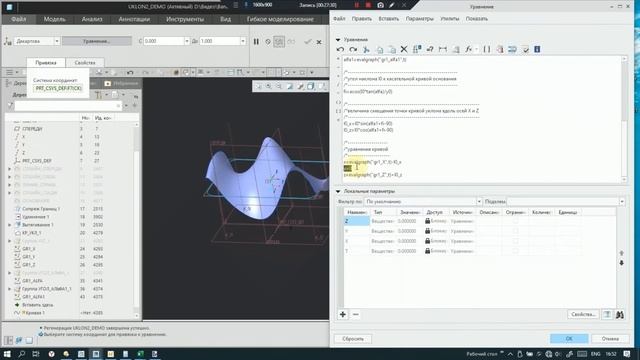
Task: Click the Cancel button in Equation window
Action: pyautogui.click(x=610, y=339)
